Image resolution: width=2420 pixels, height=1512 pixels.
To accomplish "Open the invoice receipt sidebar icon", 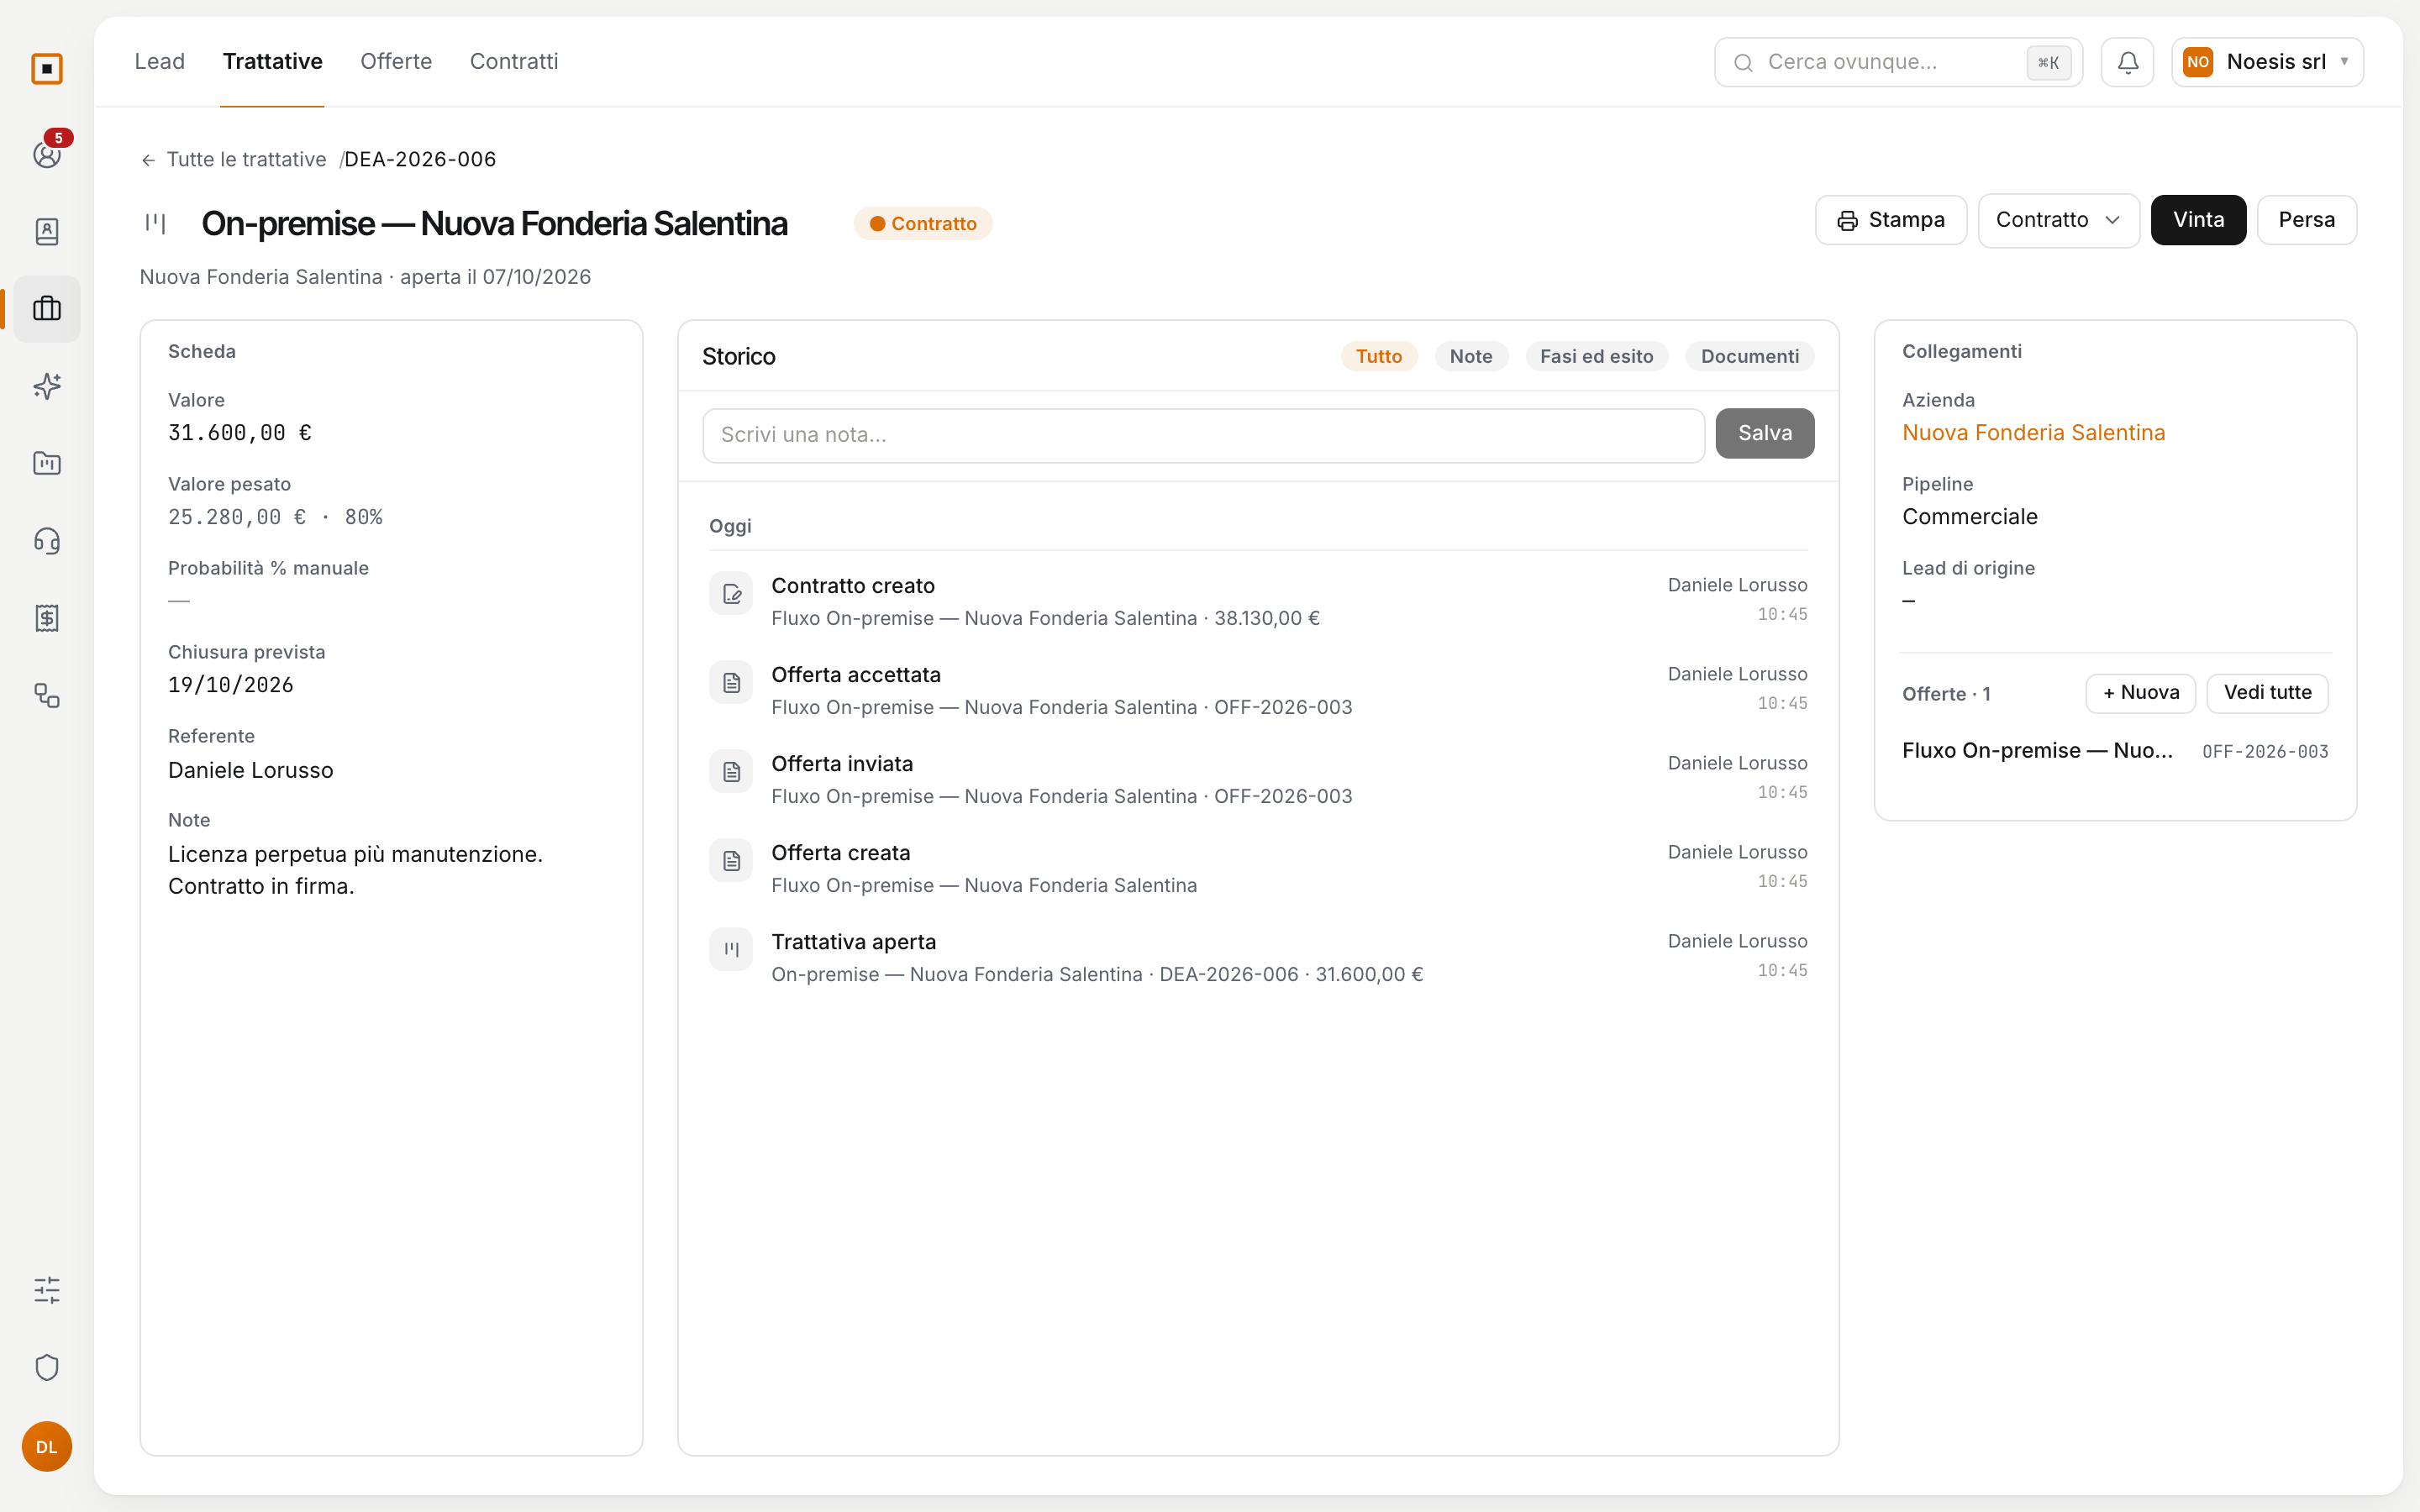I will click(x=47, y=618).
